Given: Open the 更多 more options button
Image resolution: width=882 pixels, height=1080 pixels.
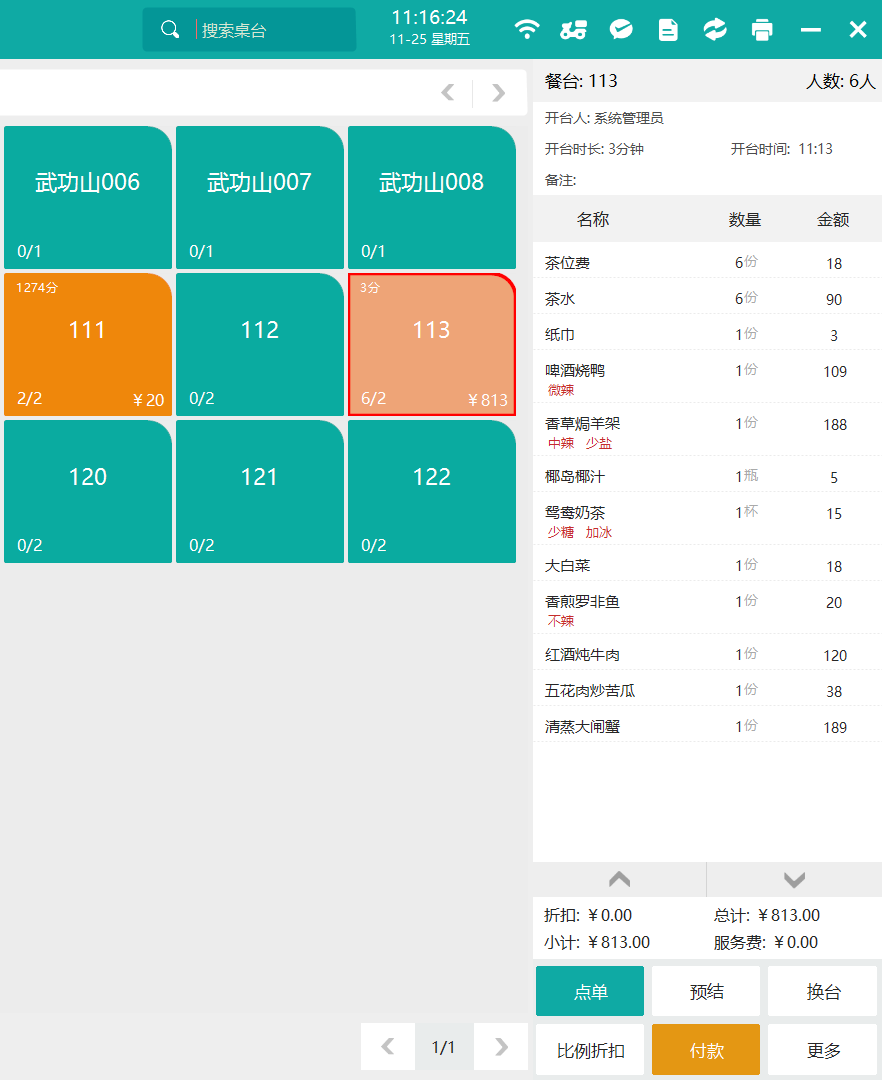Looking at the screenshot, I should [823, 1050].
